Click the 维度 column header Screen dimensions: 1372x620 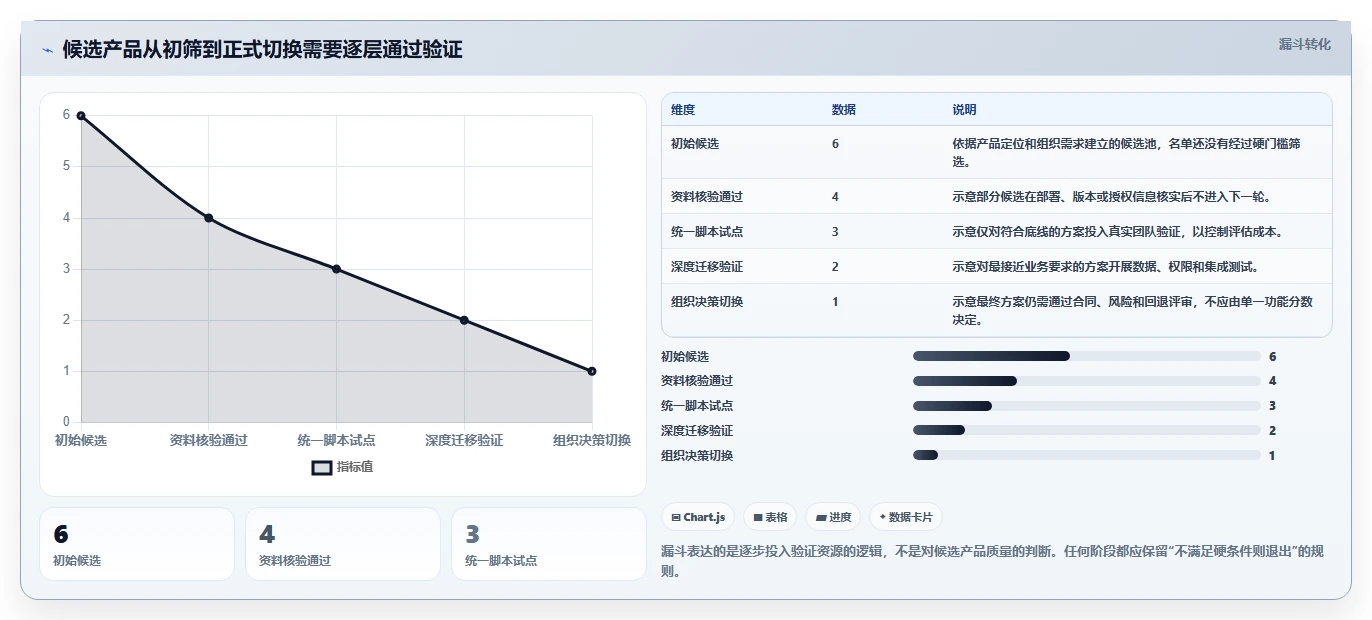[683, 110]
